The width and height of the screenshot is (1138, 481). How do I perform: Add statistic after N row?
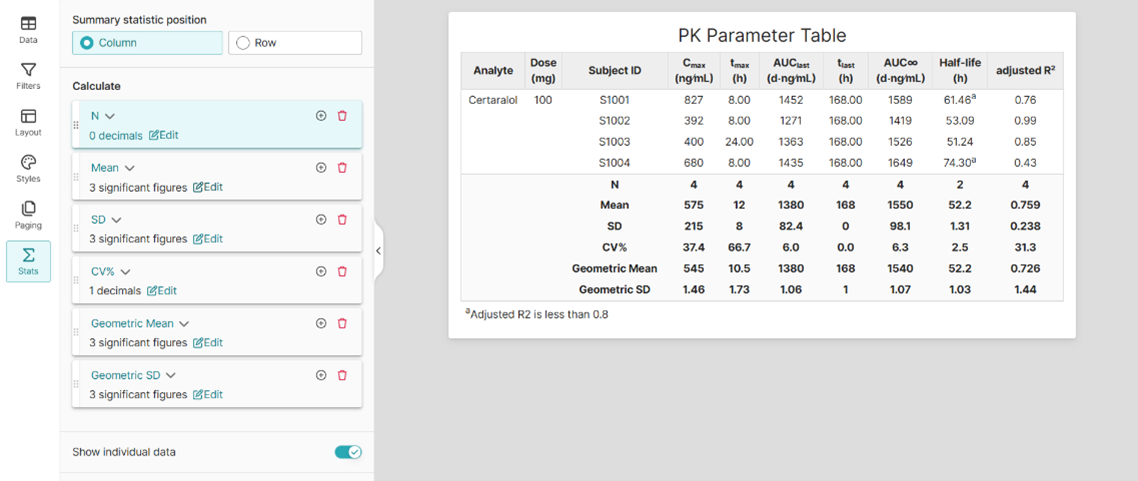pos(321,115)
